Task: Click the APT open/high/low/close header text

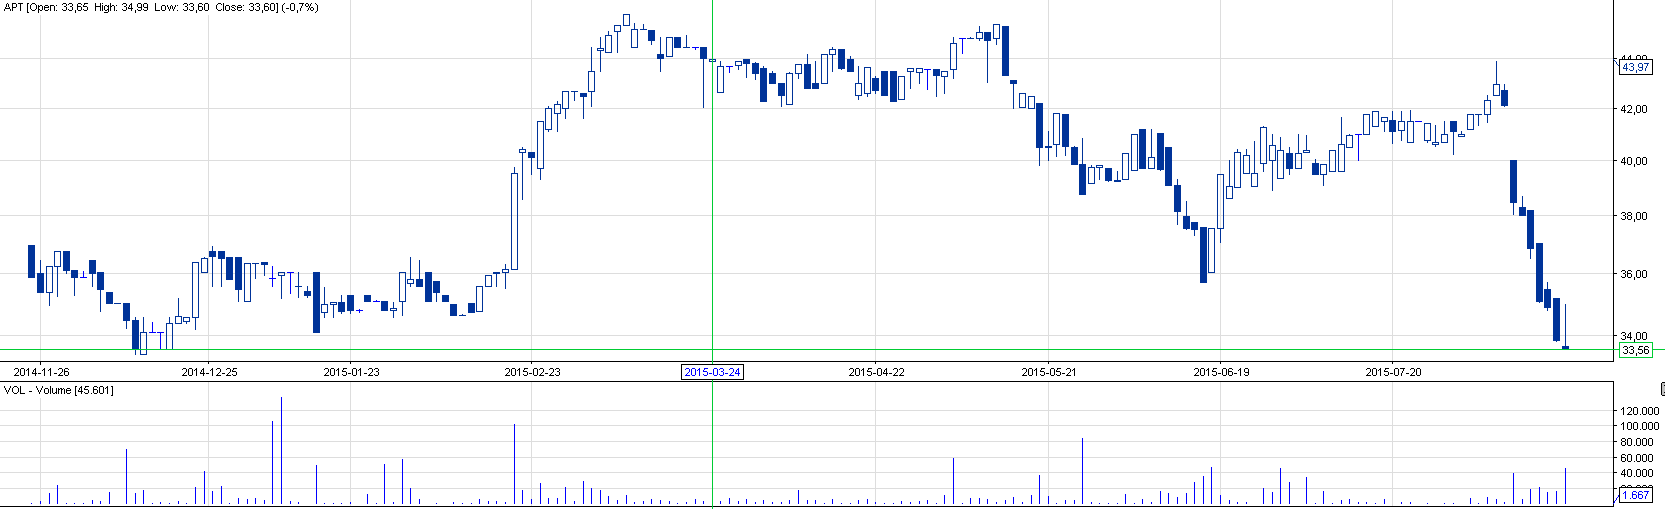Action: click(x=160, y=7)
